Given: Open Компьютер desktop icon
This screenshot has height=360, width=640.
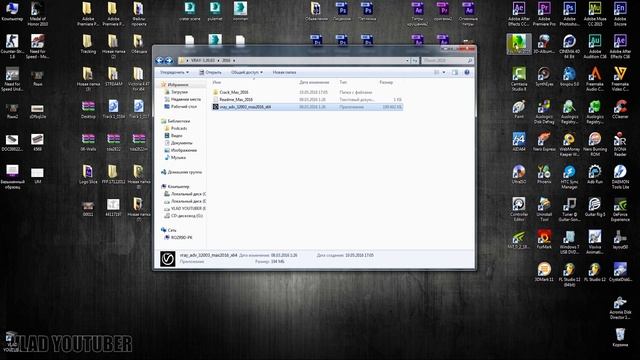Looking at the screenshot, I should point(12,11).
